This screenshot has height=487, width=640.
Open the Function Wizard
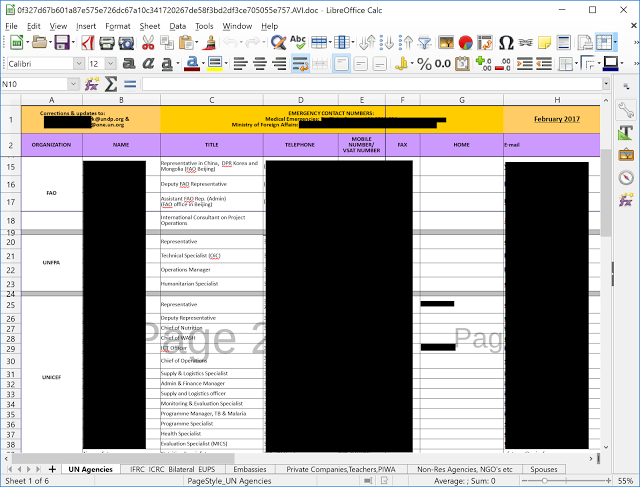[92, 84]
